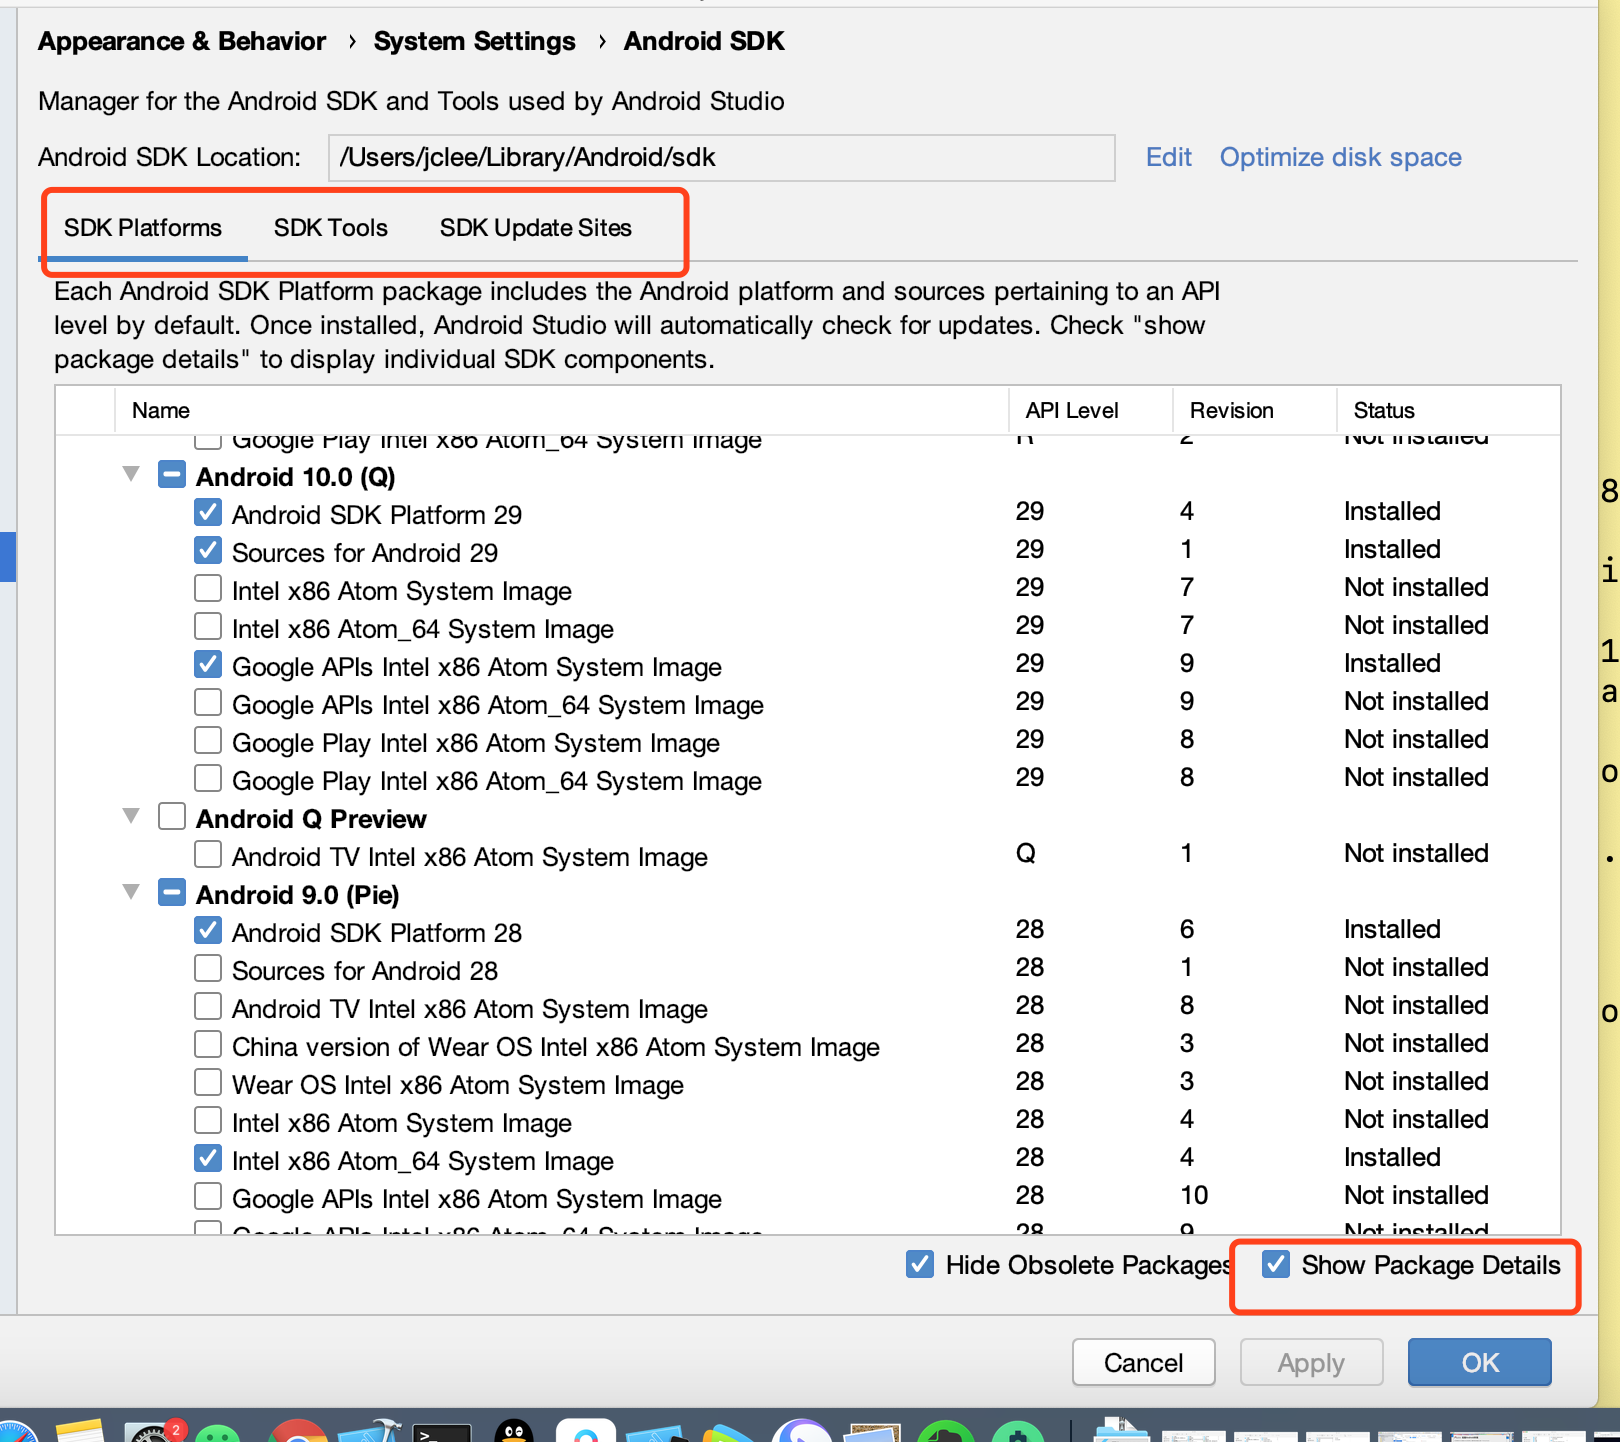
Task: Check Google APIs Intel x86 Atom_64 System Image 29
Action: pyautogui.click(x=208, y=703)
